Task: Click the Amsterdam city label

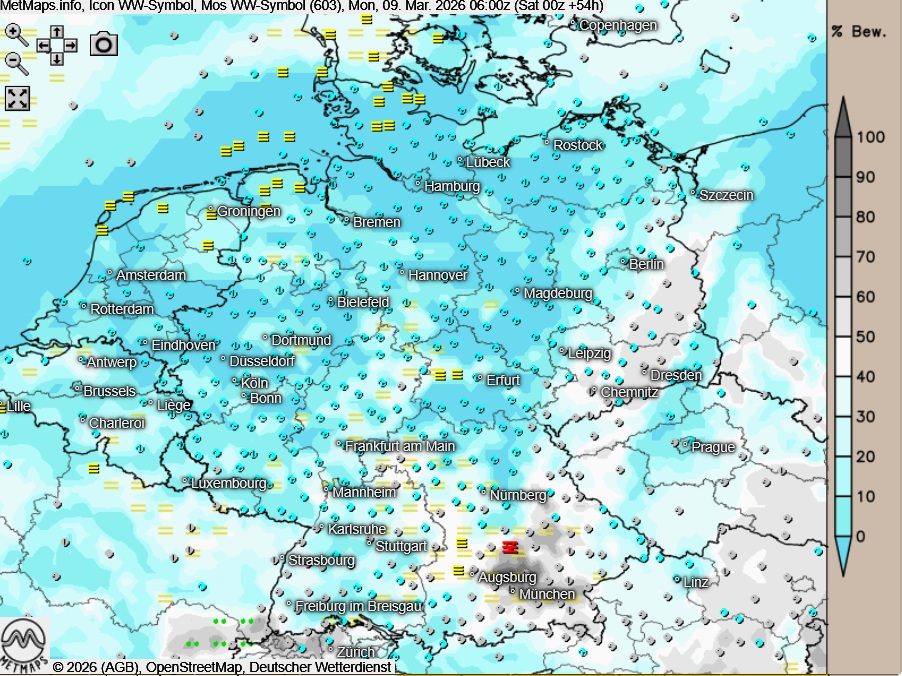Action: (x=151, y=275)
